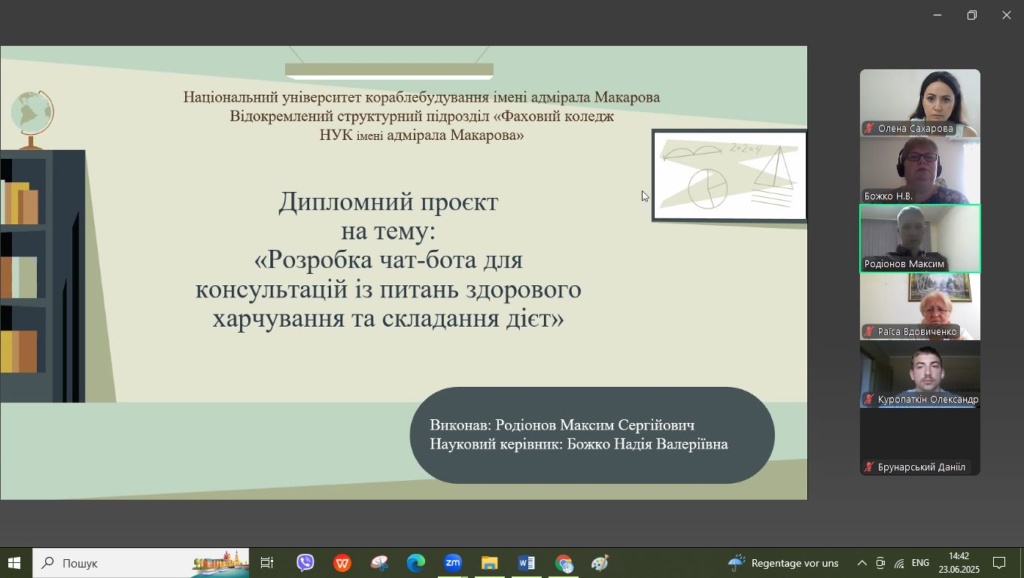
Task: Open the weather widget Regentage vor uns
Action: pyautogui.click(x=784, y=563)
